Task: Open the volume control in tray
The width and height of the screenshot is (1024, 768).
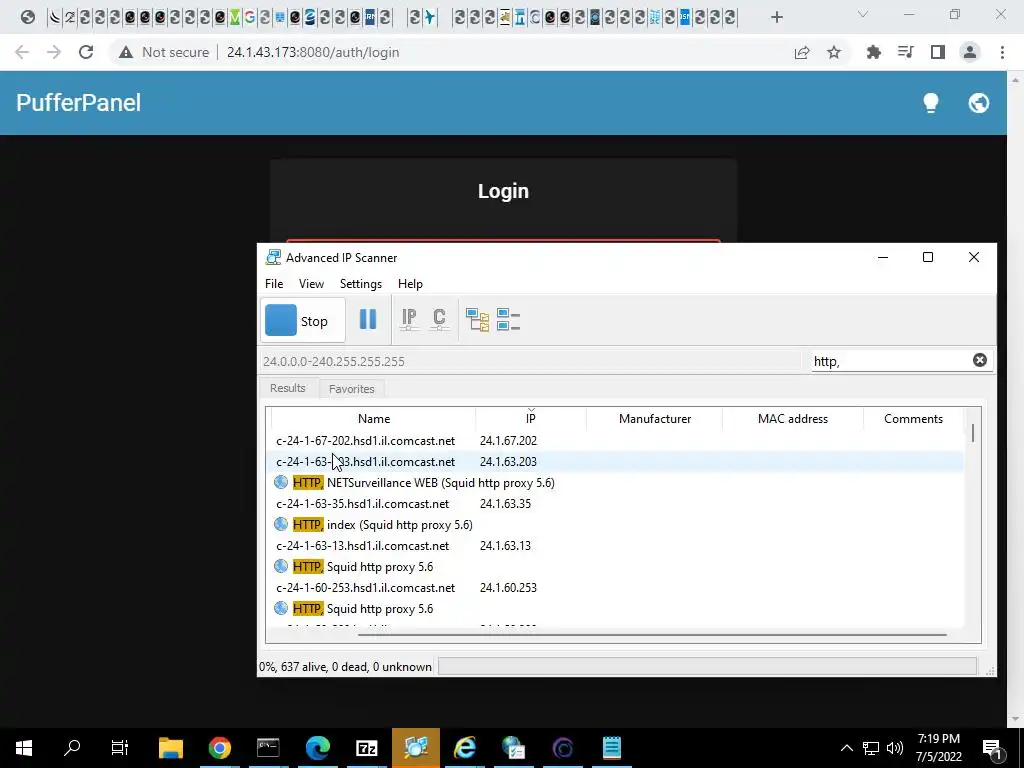Action: [895, 748]
